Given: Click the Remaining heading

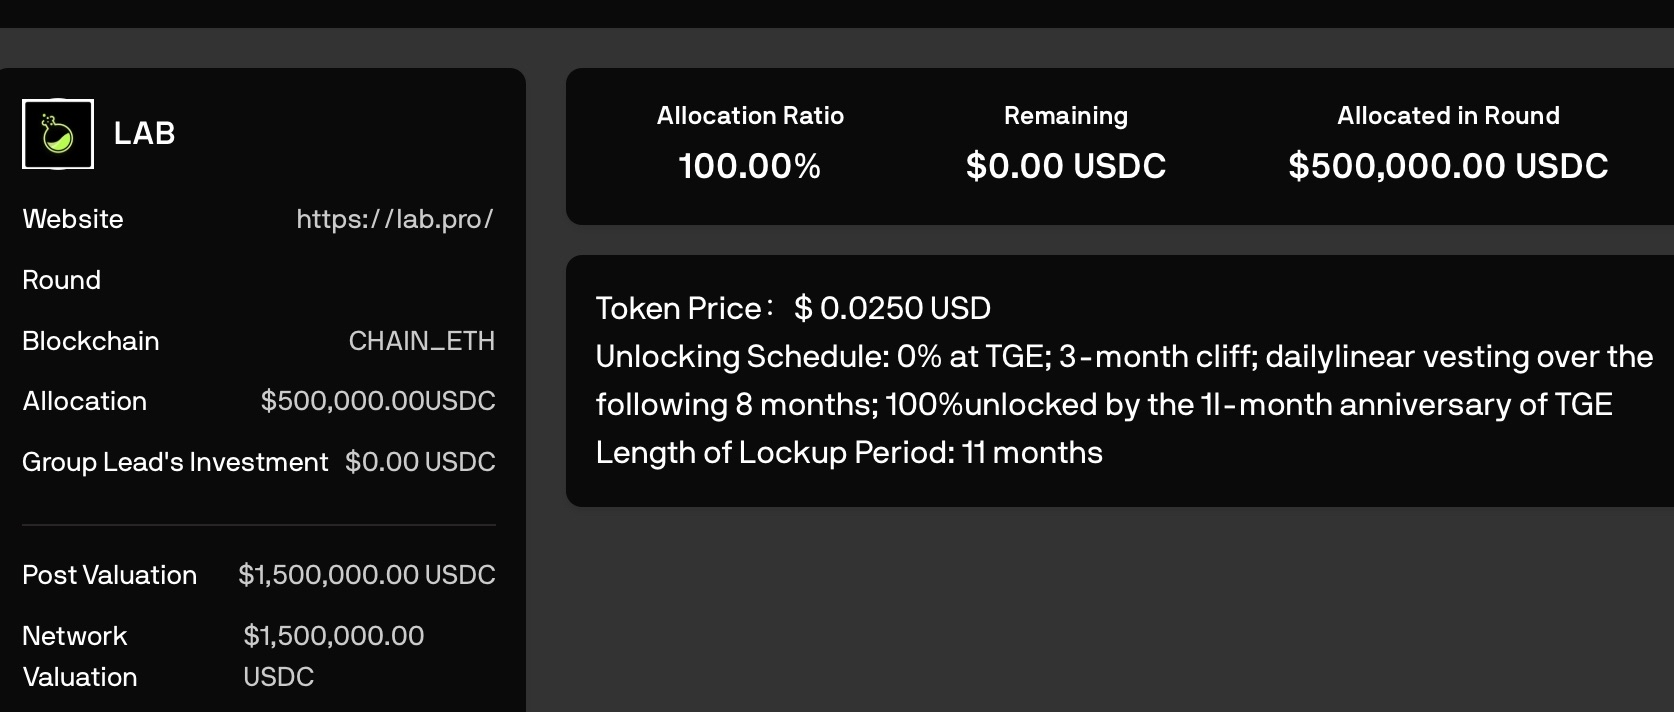Looking at the screenshot, I should pos(1066,116).
